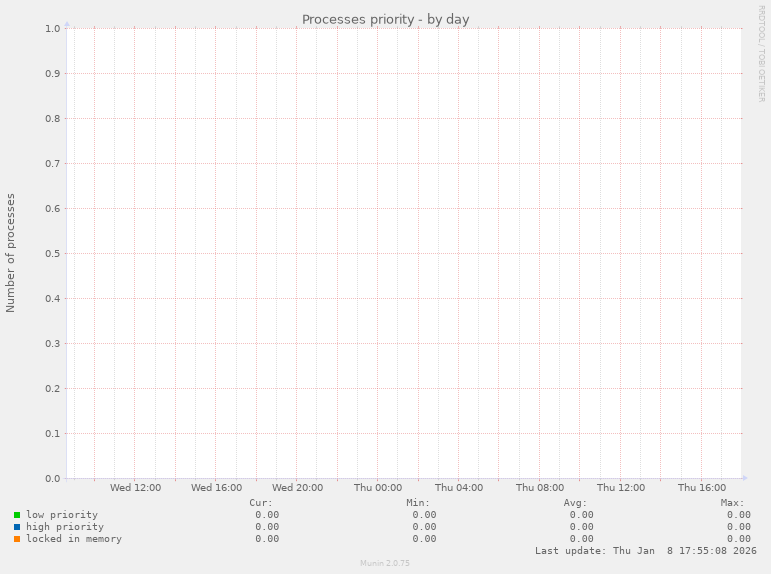Click the locked in memory Max value 0.00
The height and width of the screenshot is (574, 771).
pos(739,539)
